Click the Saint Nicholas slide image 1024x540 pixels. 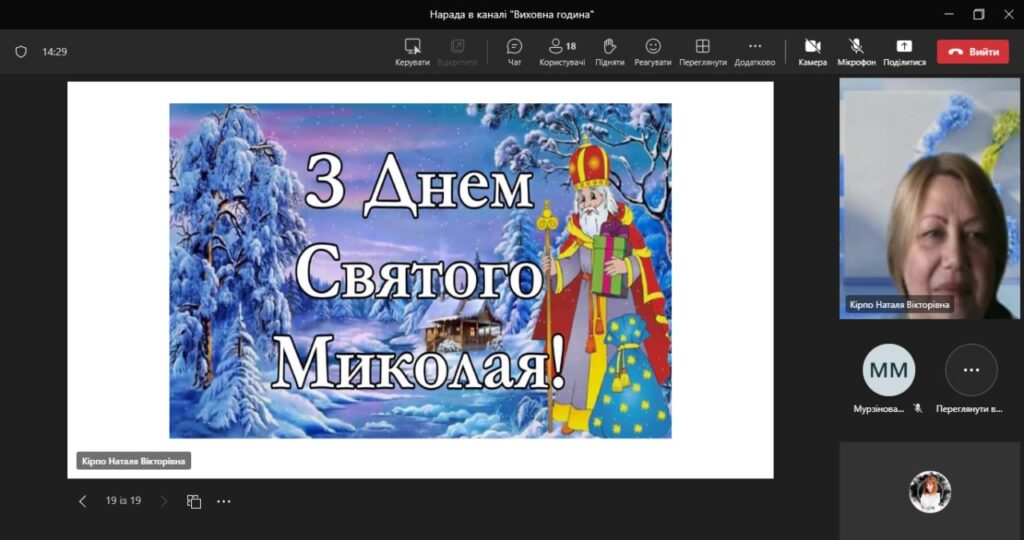pos(420,270)
